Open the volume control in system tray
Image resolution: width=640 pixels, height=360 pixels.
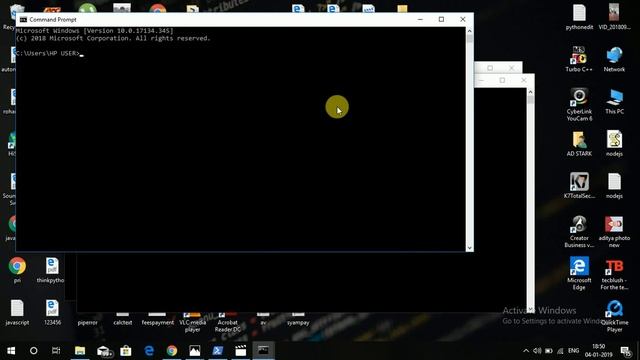(x=537, y=351)
